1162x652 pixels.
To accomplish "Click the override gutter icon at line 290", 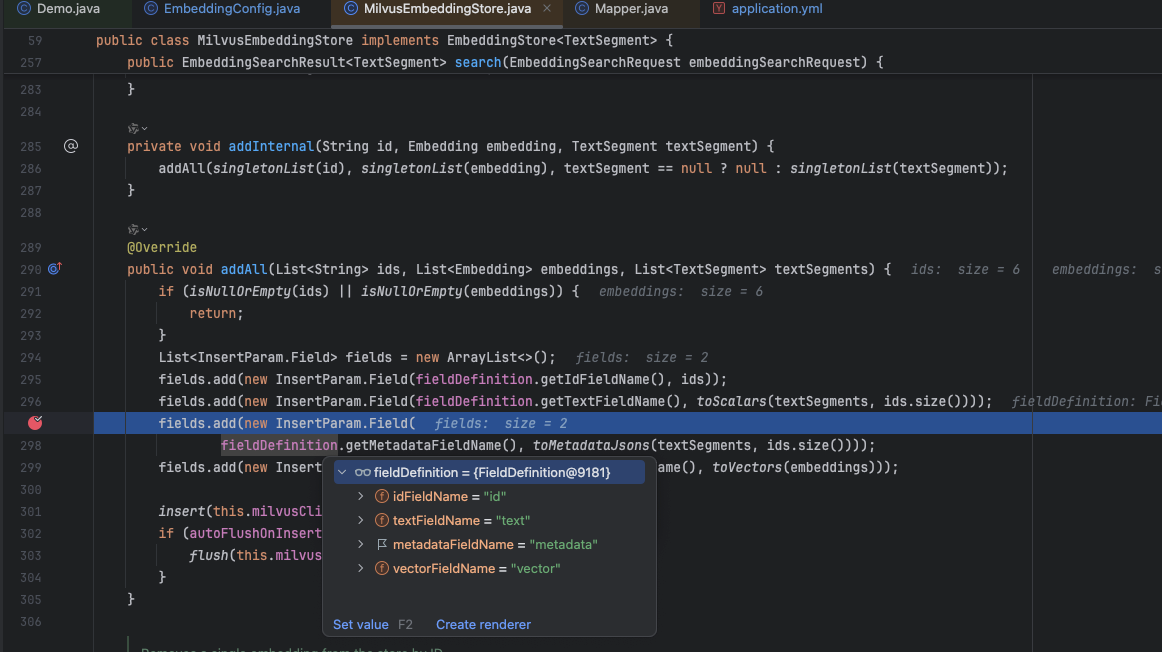I will tap(54, 269).
